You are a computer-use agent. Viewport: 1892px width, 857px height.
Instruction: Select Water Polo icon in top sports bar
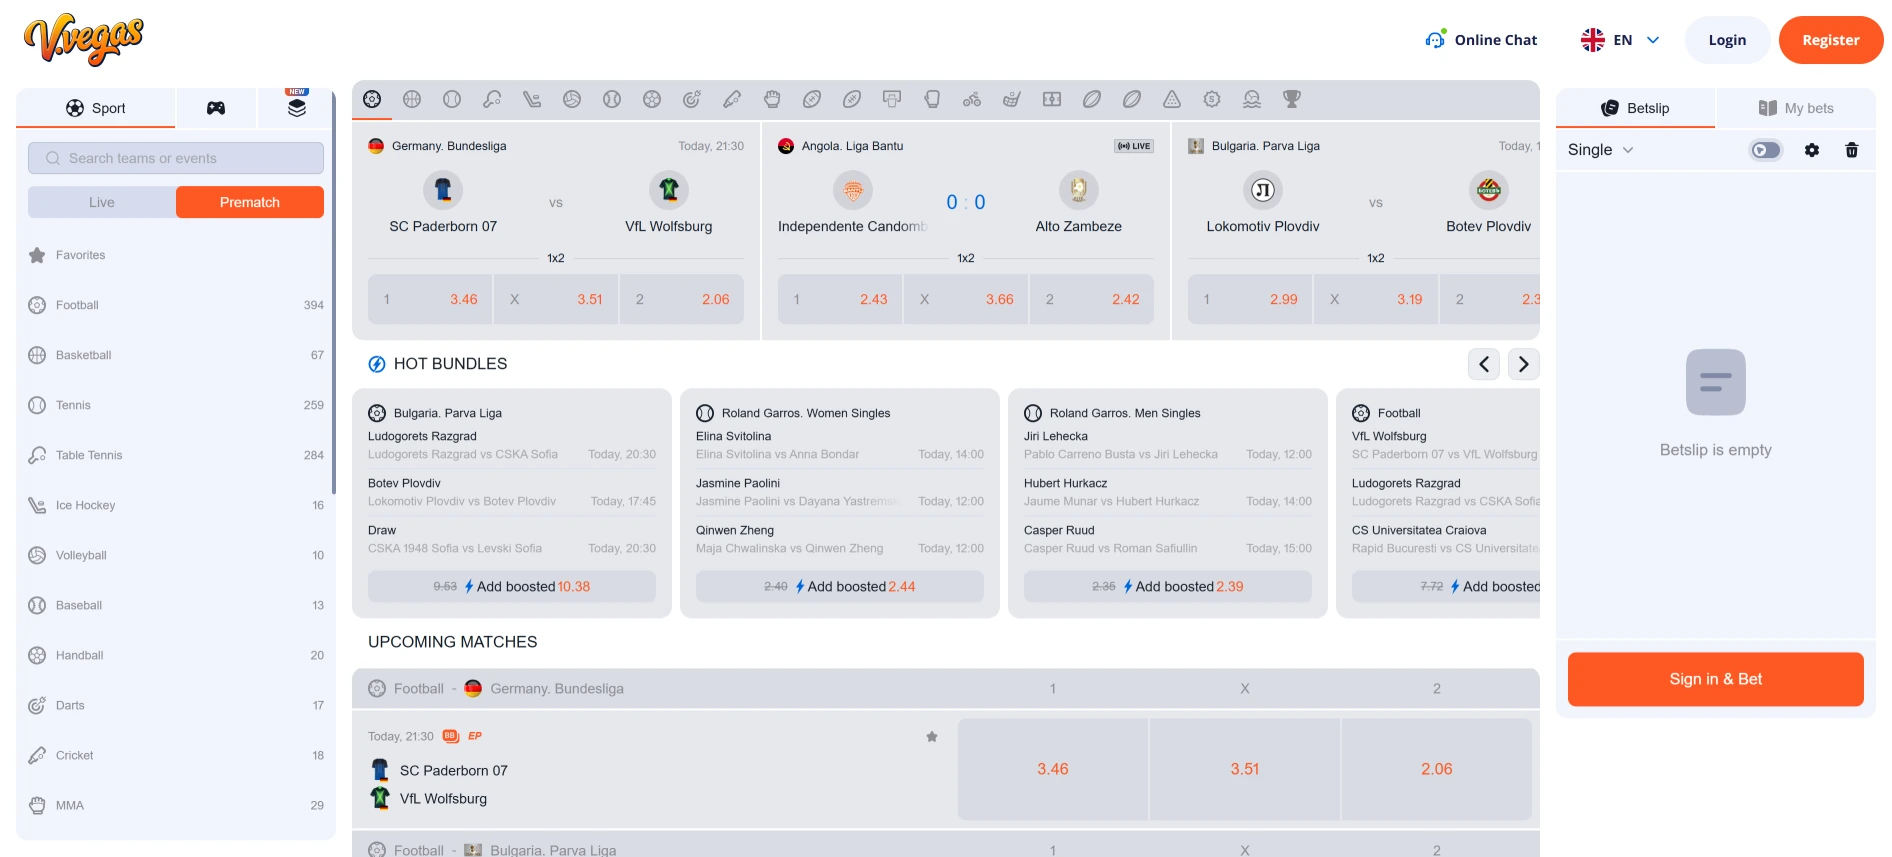1252,99
